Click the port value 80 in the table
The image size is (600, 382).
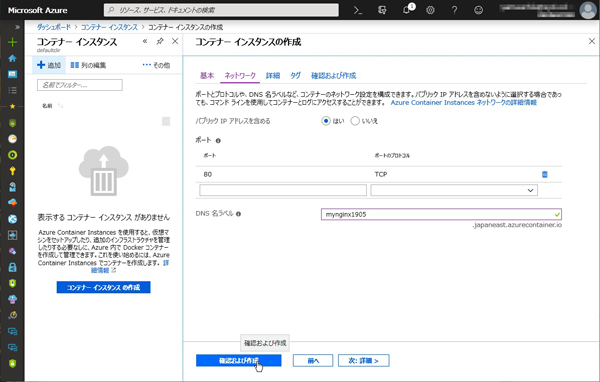(x=208, y=174)
